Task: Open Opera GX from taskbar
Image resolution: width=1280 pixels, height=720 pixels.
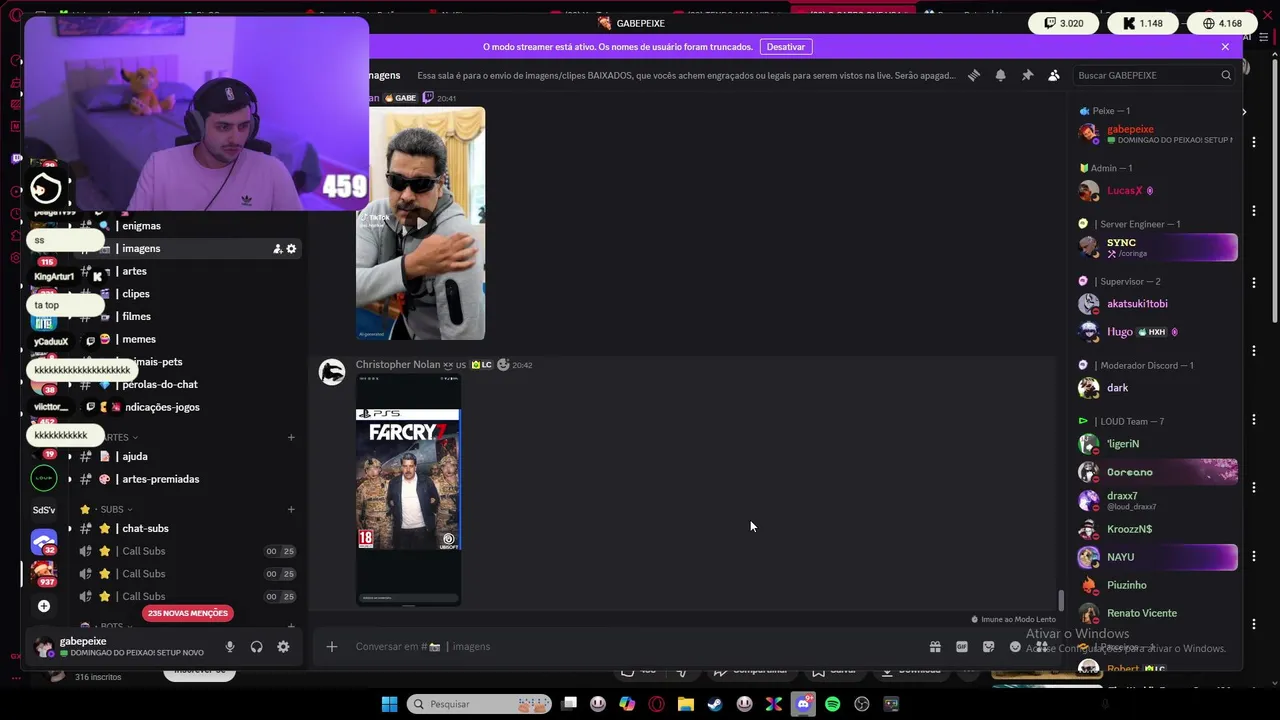Action: (657, 704)
